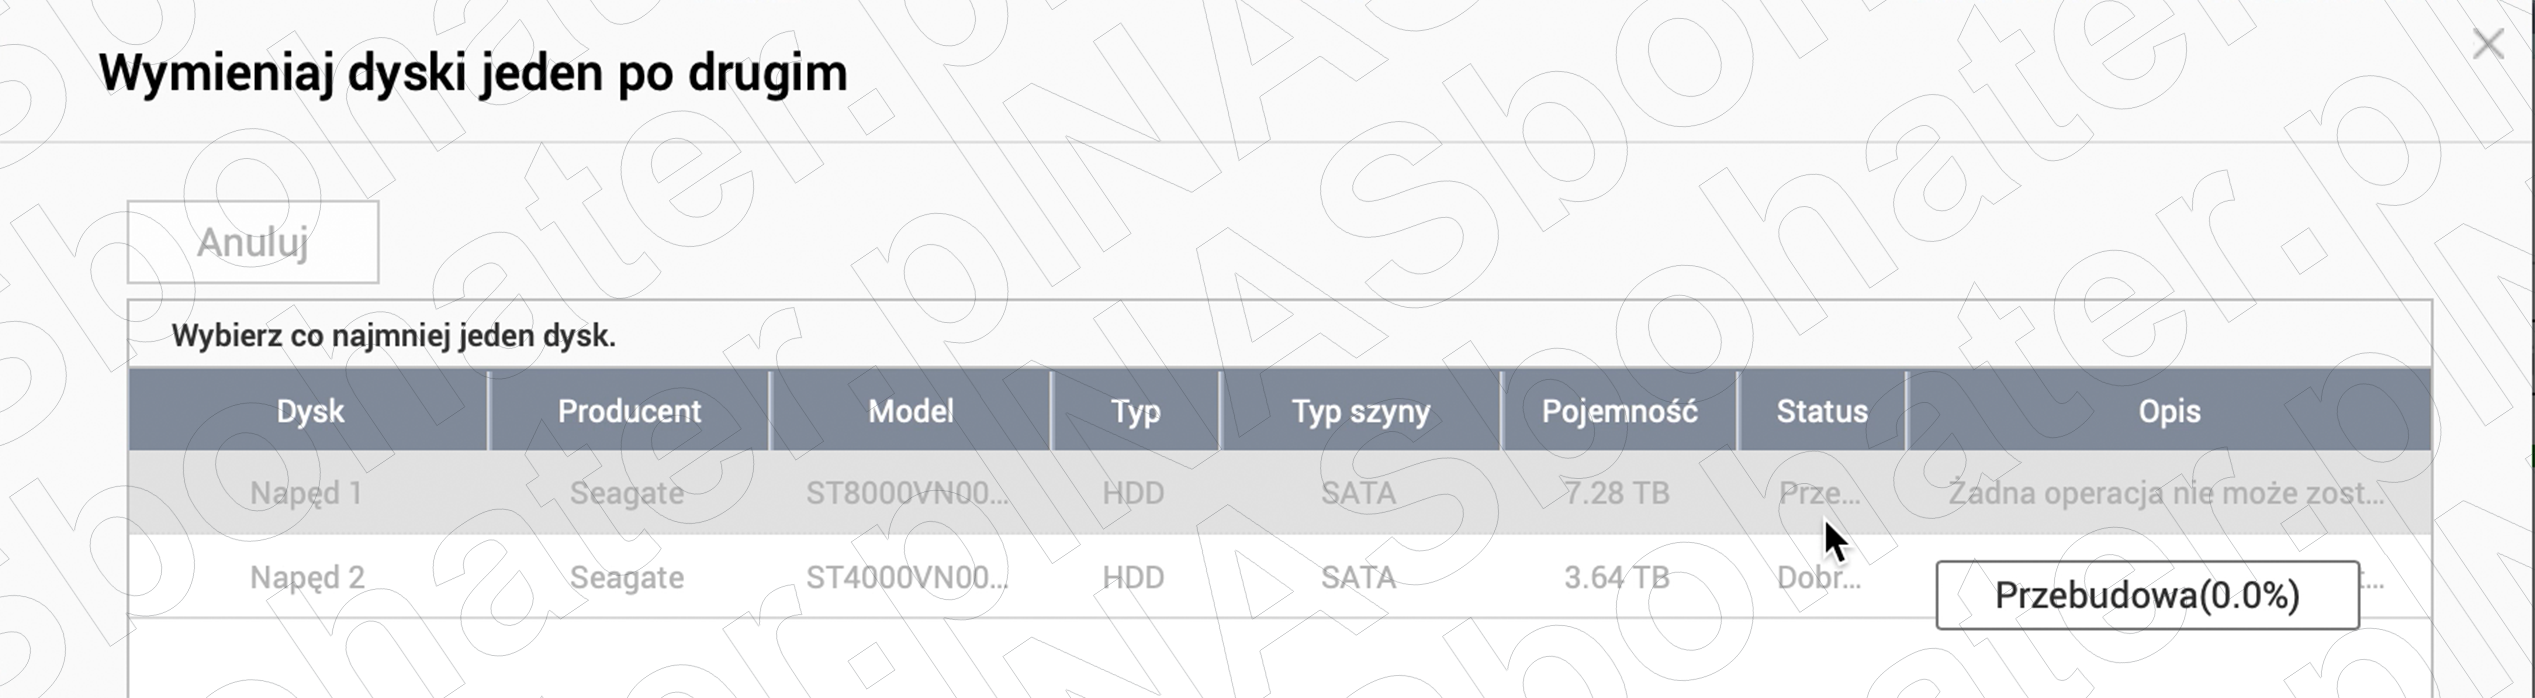Click the 7.28 TB capacity cell
This screenshot has width=2535, height=698.
click(x=1617, y=493)
